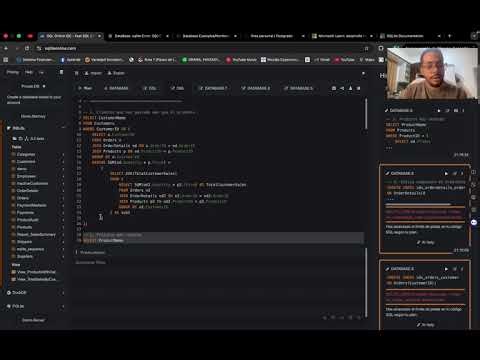Open a new browser tab with plus button
The height and width of the screenshot is (360, 480).
click(449, 36)
